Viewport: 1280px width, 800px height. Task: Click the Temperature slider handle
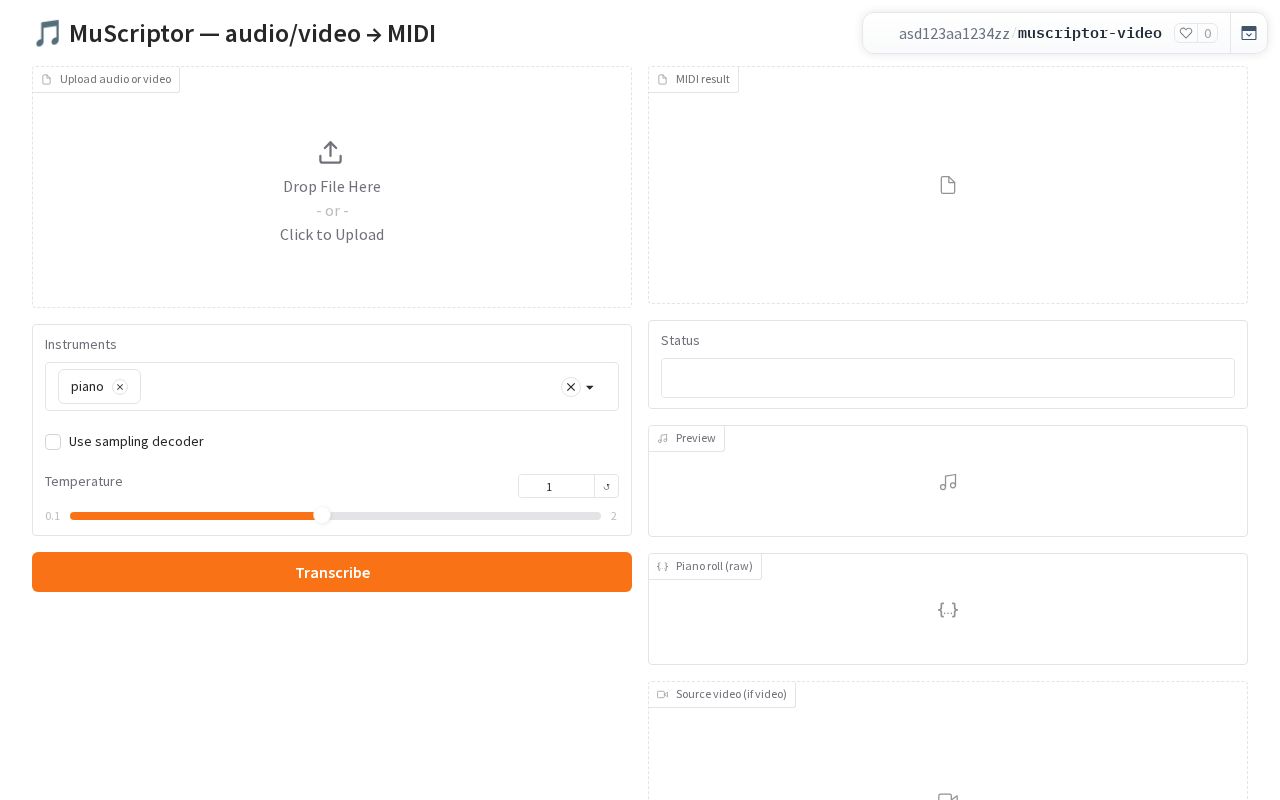point(322,516)
